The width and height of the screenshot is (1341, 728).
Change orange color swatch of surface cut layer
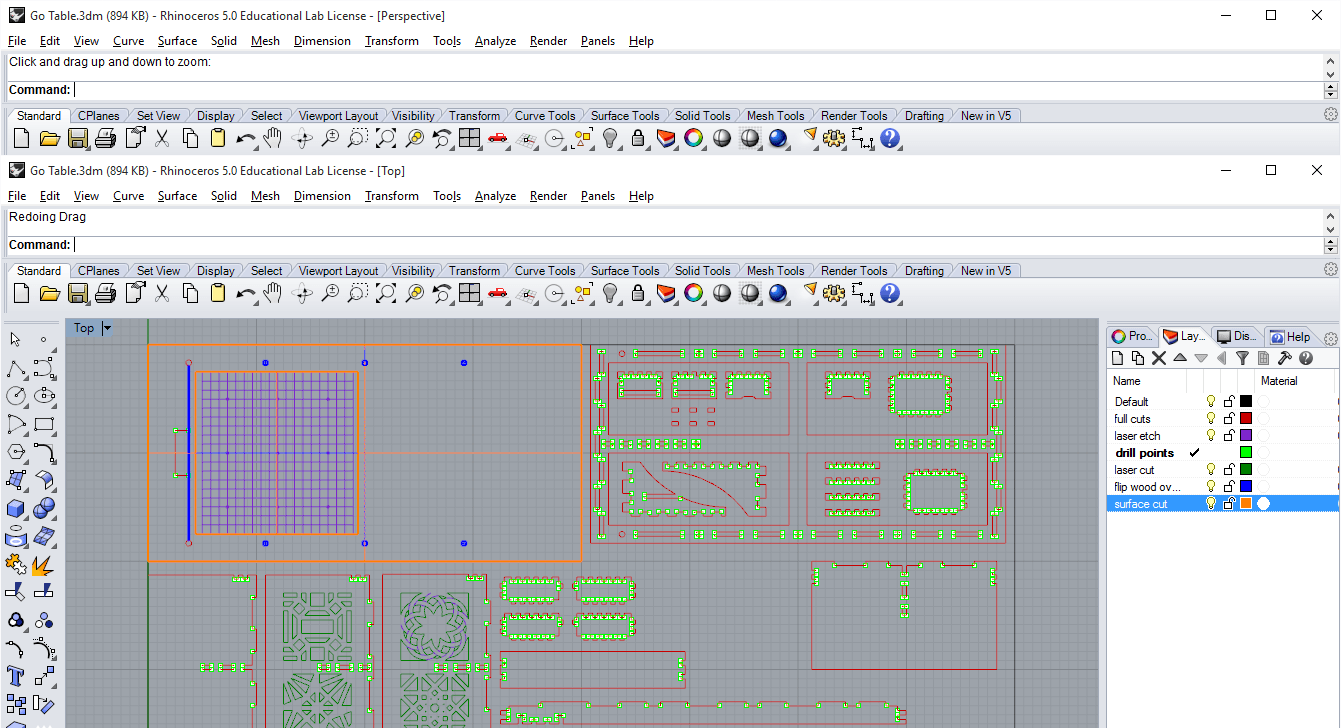(x=1246, y=504)
